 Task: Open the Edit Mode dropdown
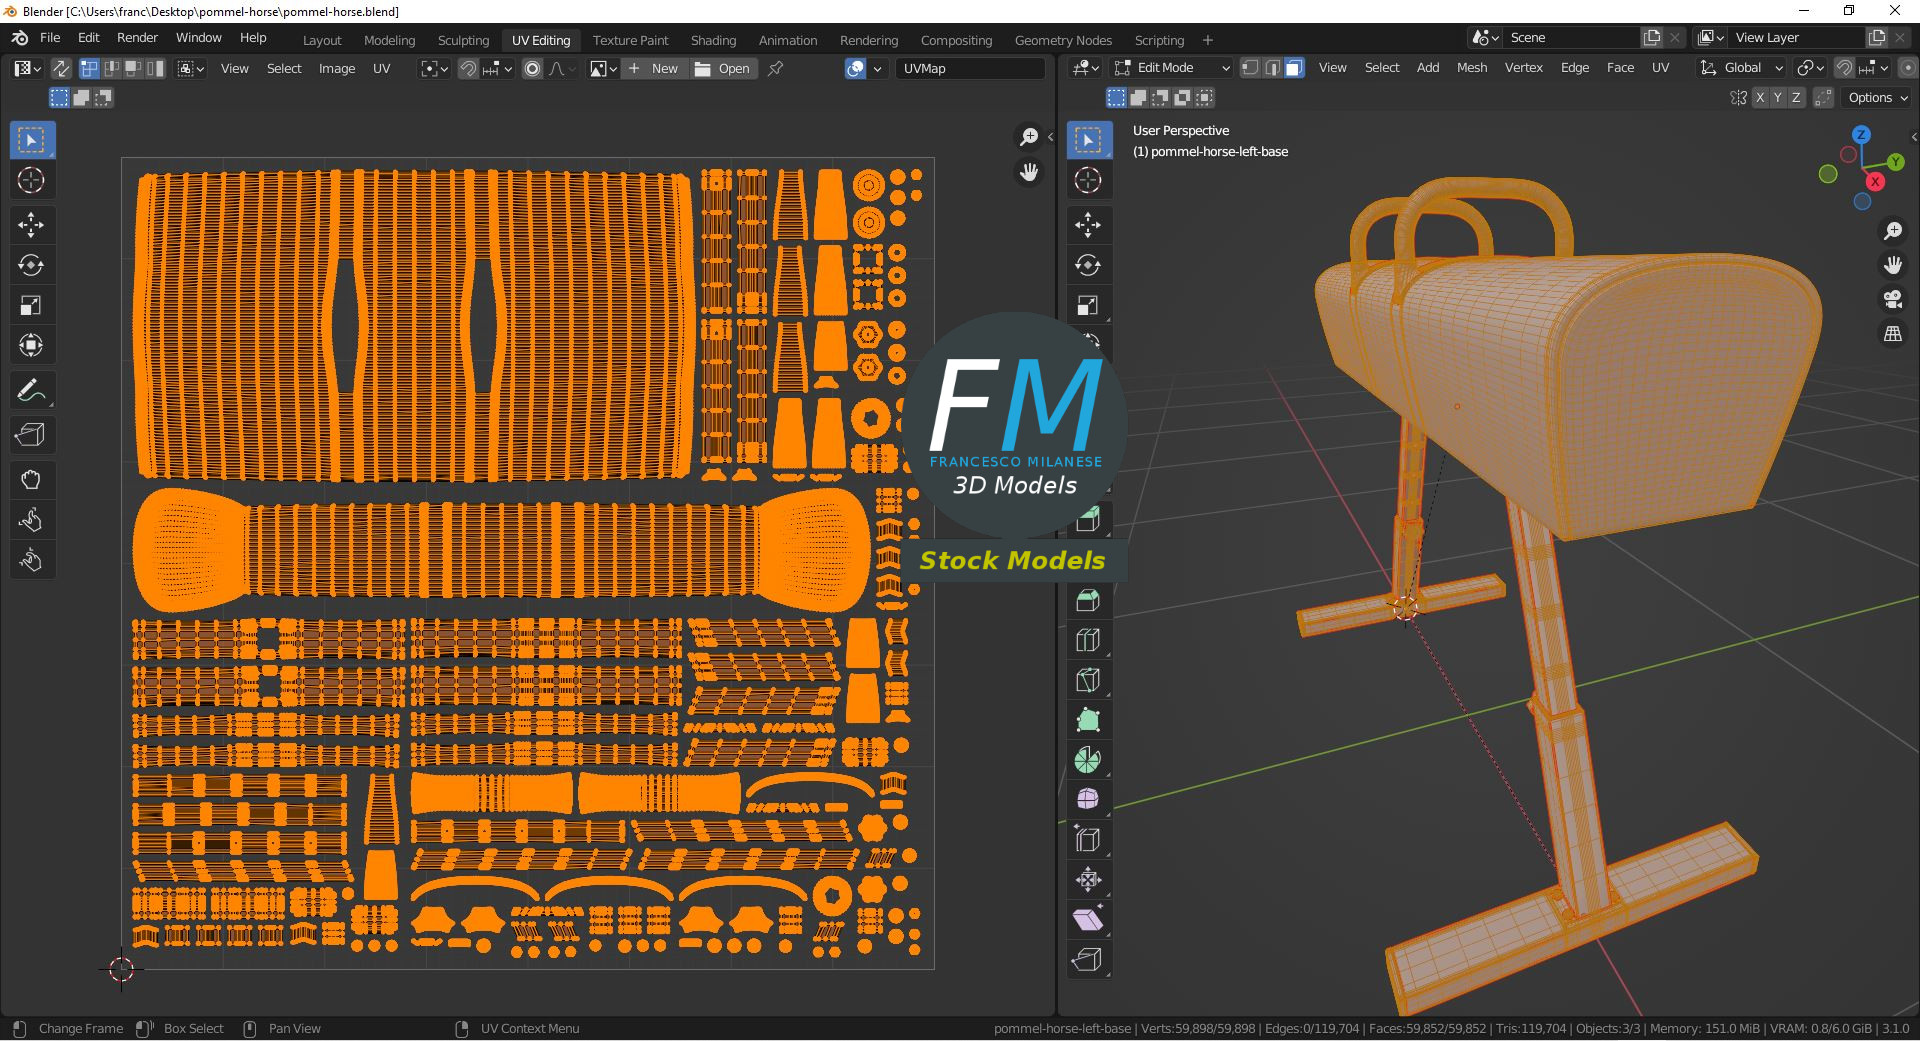point(1172,68)
